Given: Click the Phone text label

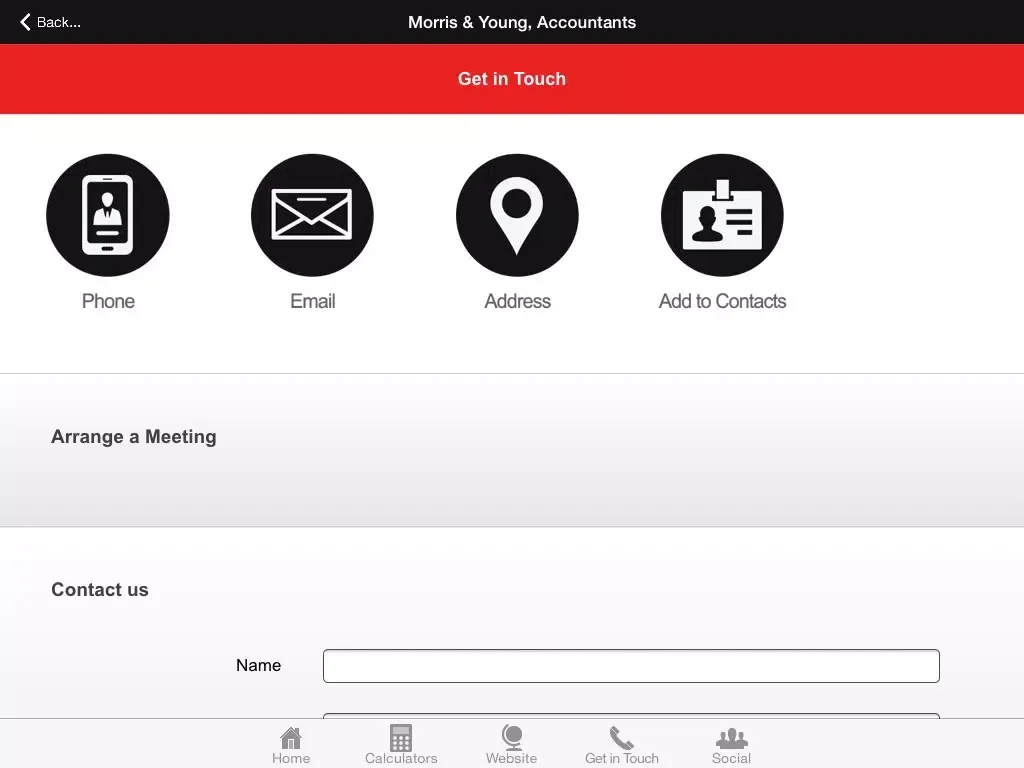Looking at the screenshot, I should tap(108, 301).
